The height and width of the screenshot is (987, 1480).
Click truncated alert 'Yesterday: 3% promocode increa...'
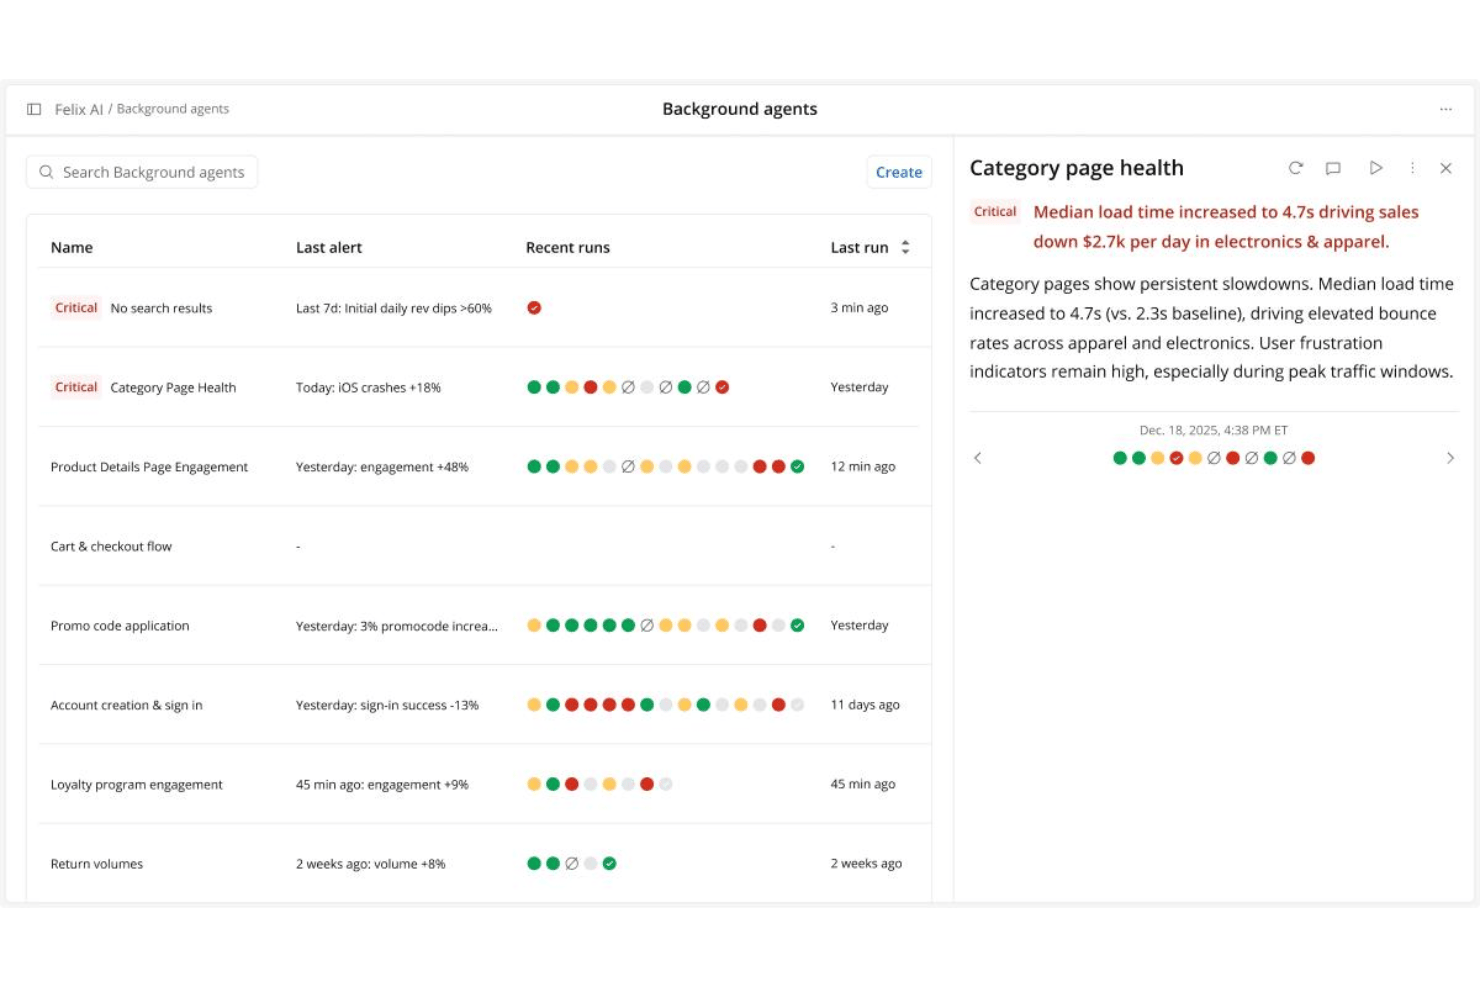397,626
